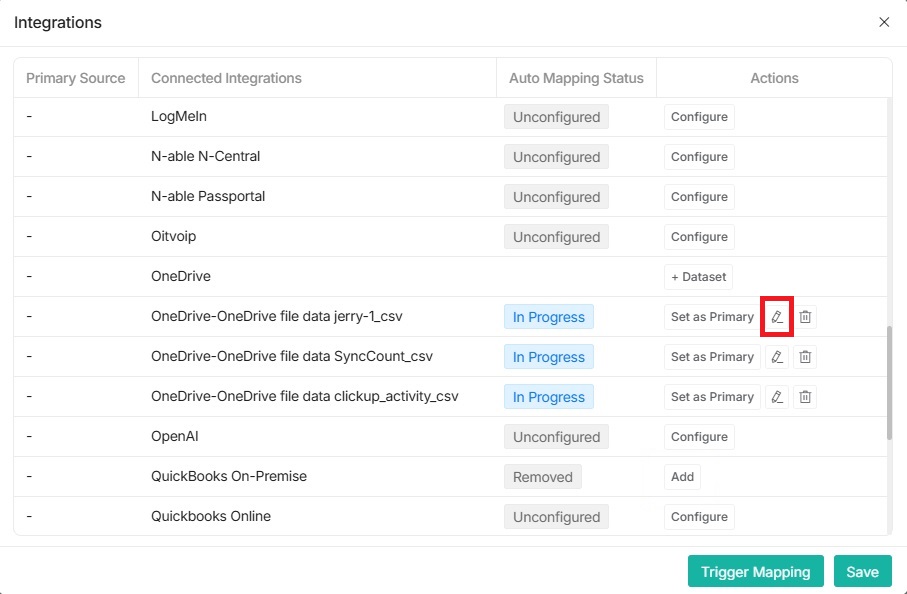
Task: Configure N-able Passportal integration
Action: click(x=699, y=197)
